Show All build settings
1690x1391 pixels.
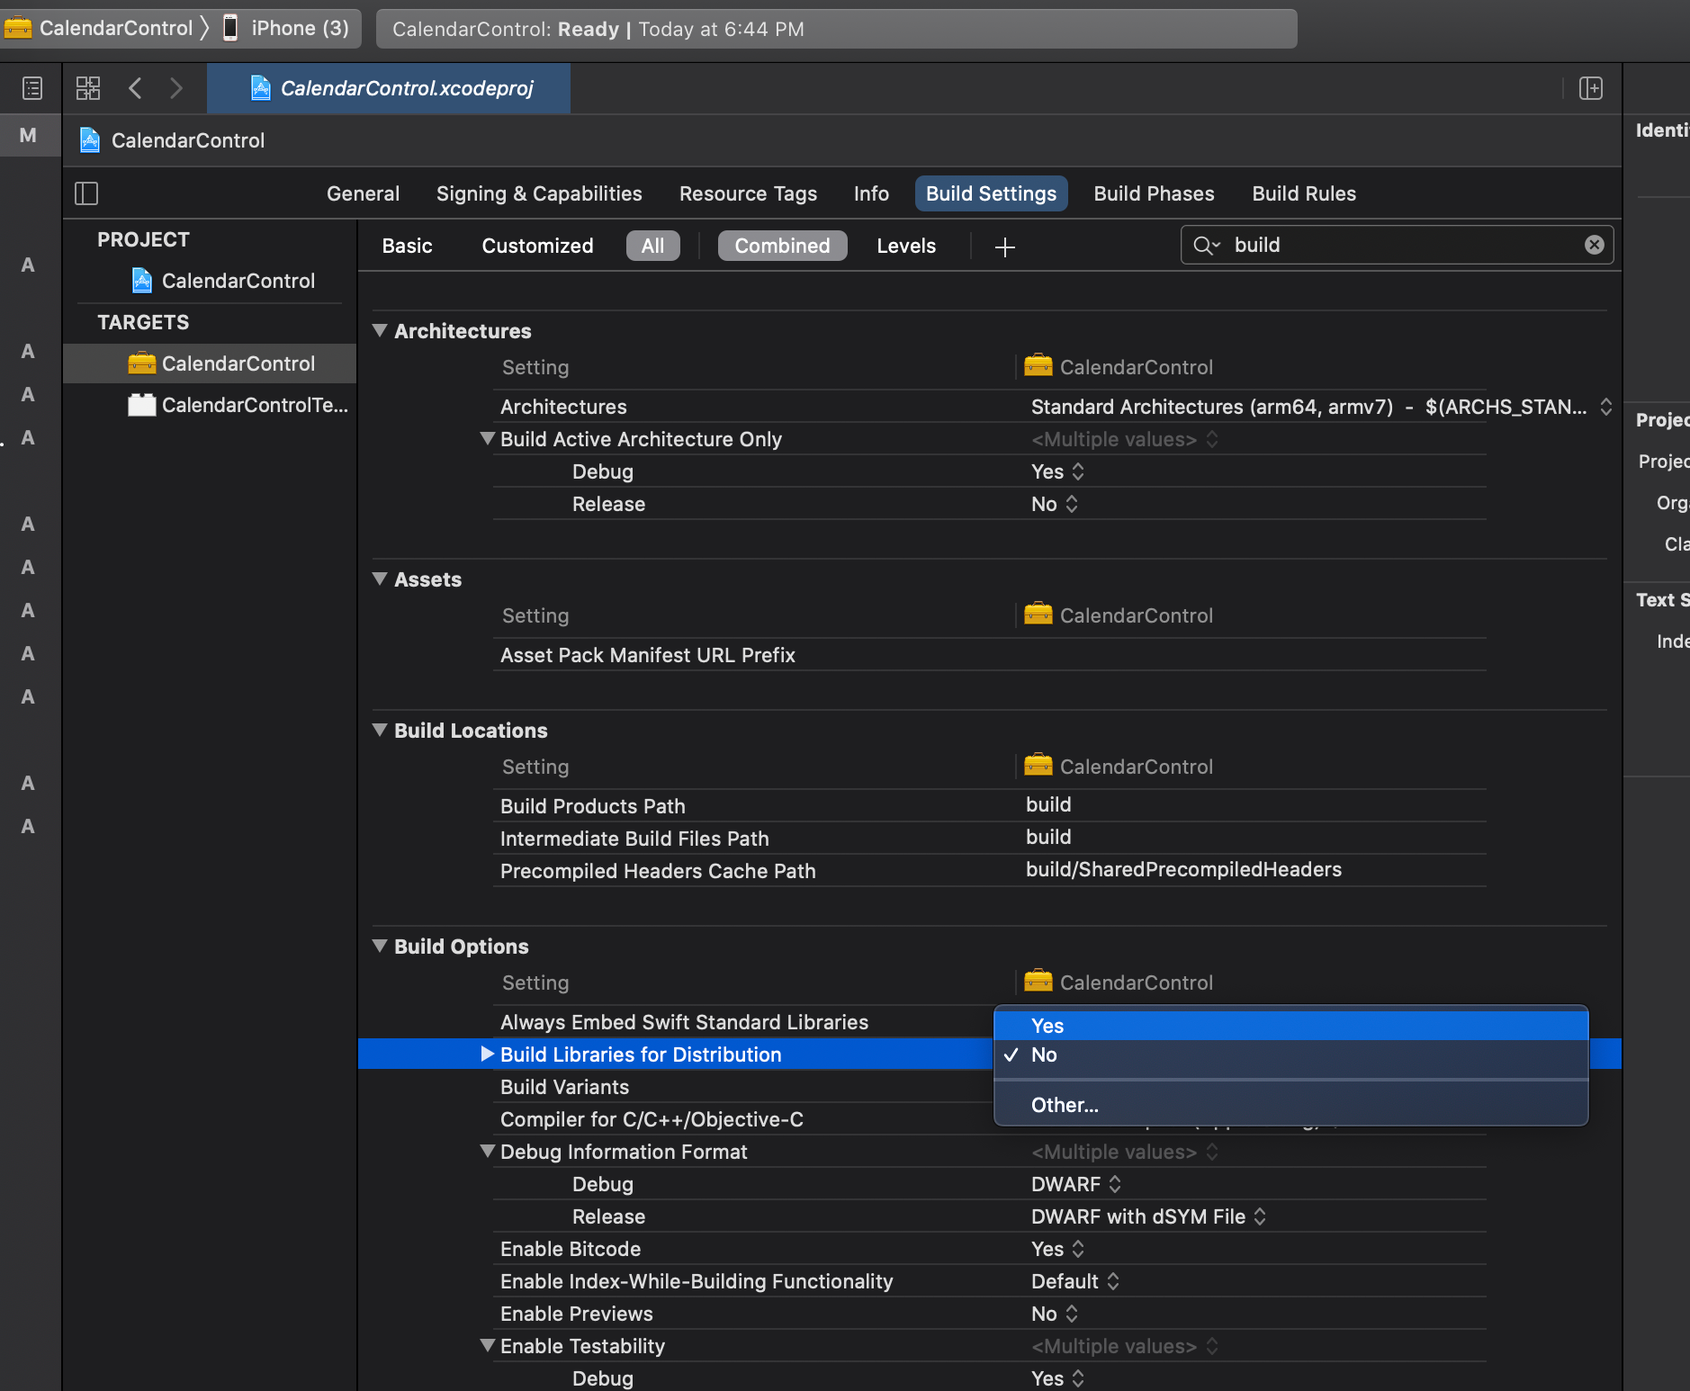point(653,246)
